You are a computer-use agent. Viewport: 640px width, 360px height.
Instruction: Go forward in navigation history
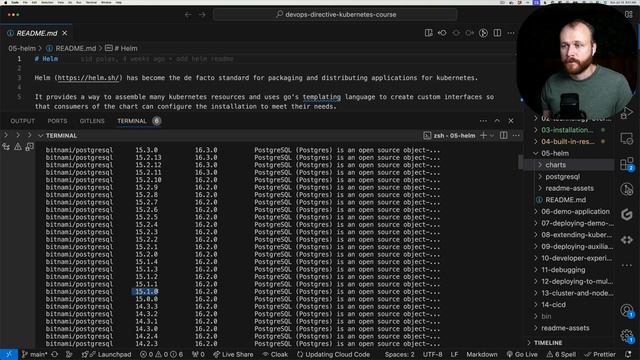202,15
